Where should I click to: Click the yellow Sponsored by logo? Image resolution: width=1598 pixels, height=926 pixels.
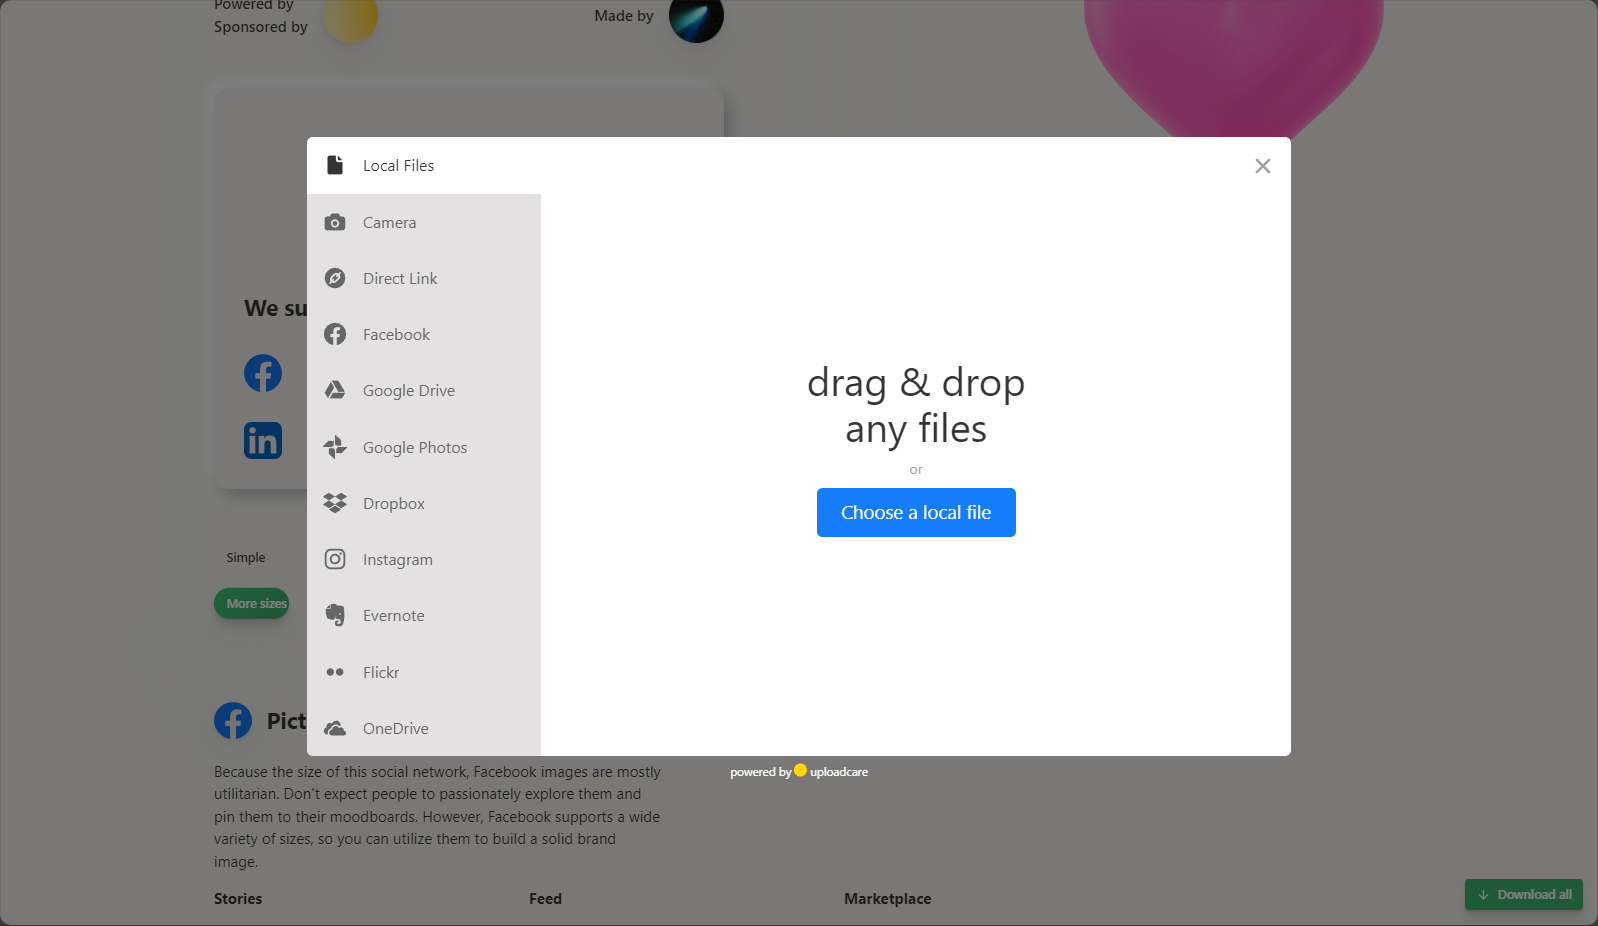tap(350, 17)
